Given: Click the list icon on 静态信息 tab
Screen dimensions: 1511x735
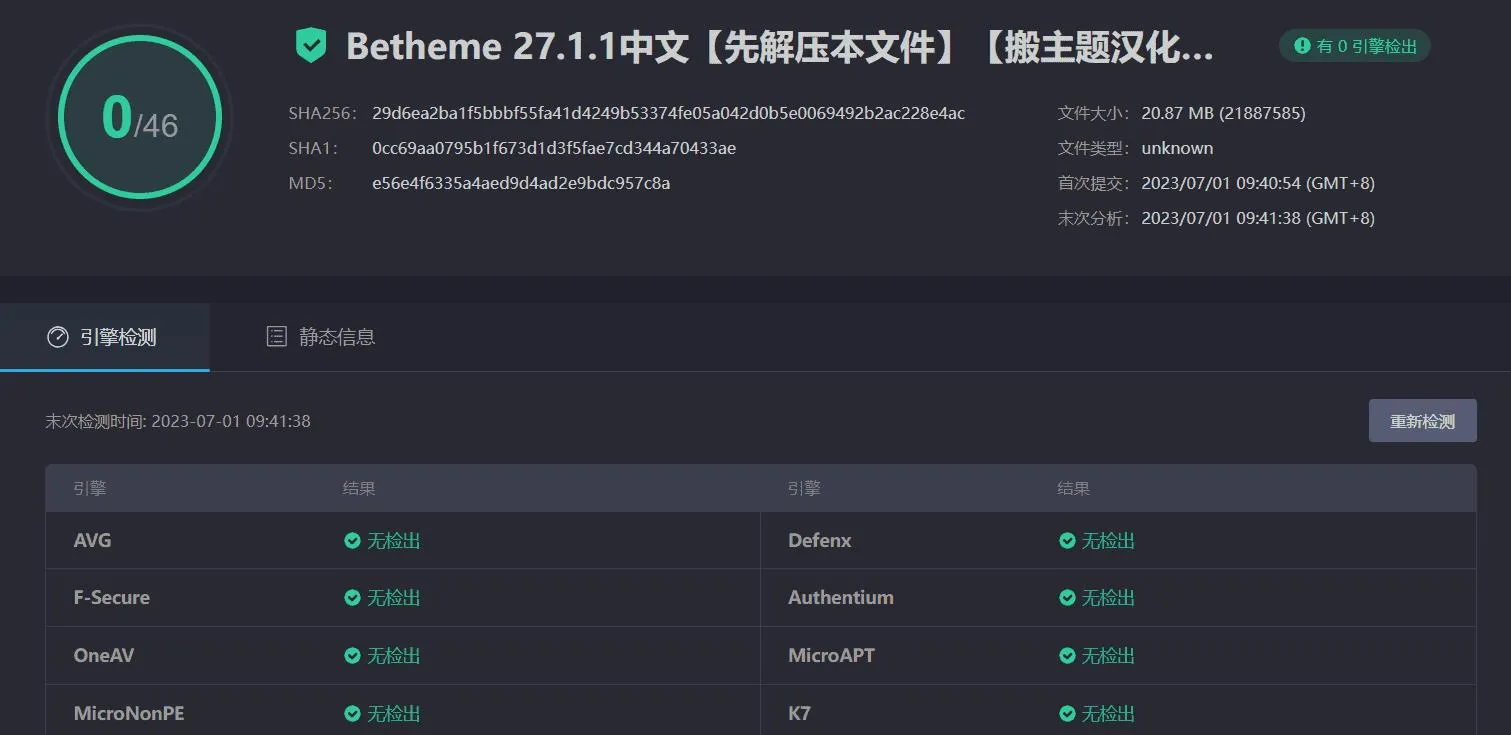Looking at the screenshot, I should (276, 337).
